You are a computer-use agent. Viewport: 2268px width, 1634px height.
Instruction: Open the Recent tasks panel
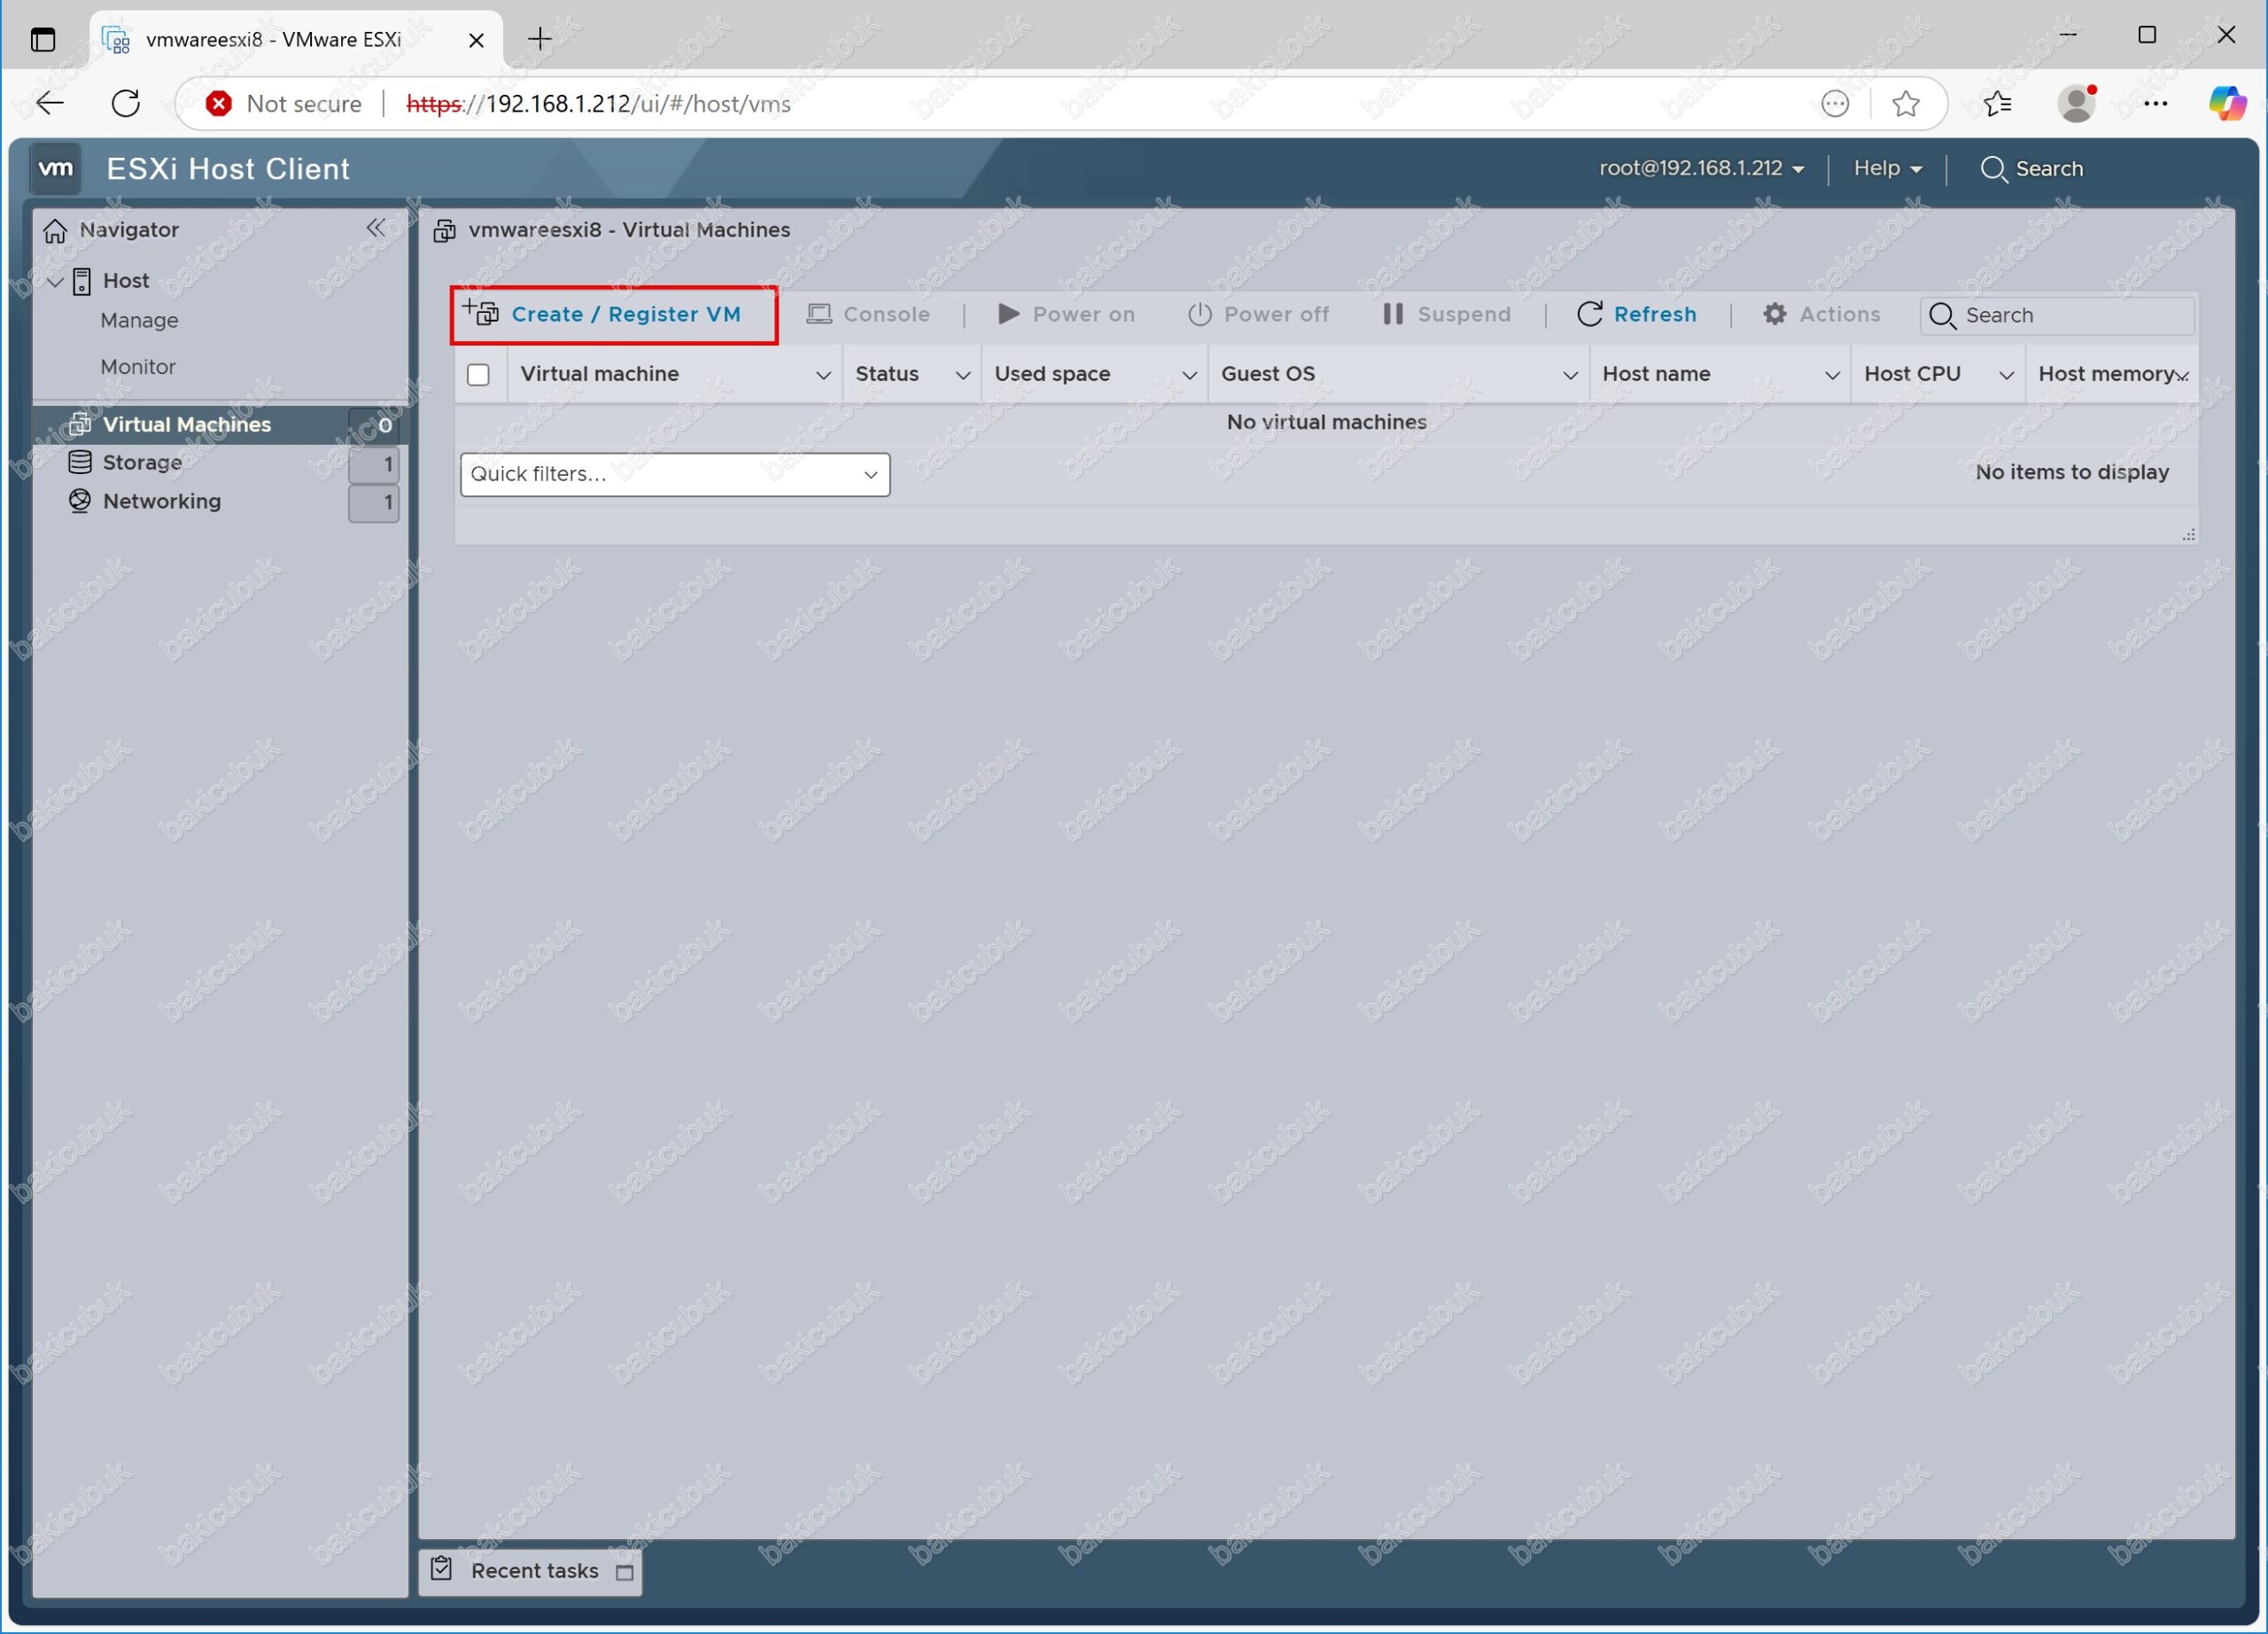pos(535,1570)
